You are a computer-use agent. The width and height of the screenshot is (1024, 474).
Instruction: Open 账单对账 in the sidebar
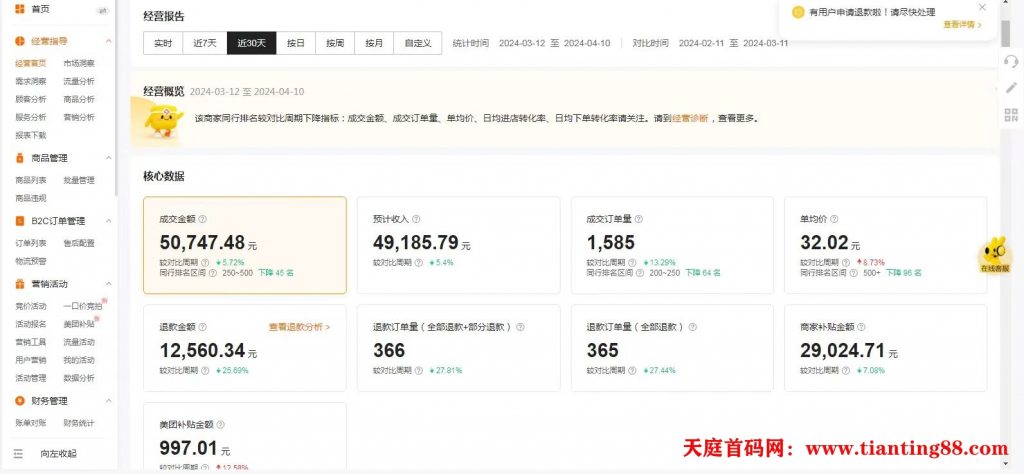point(31,423)
